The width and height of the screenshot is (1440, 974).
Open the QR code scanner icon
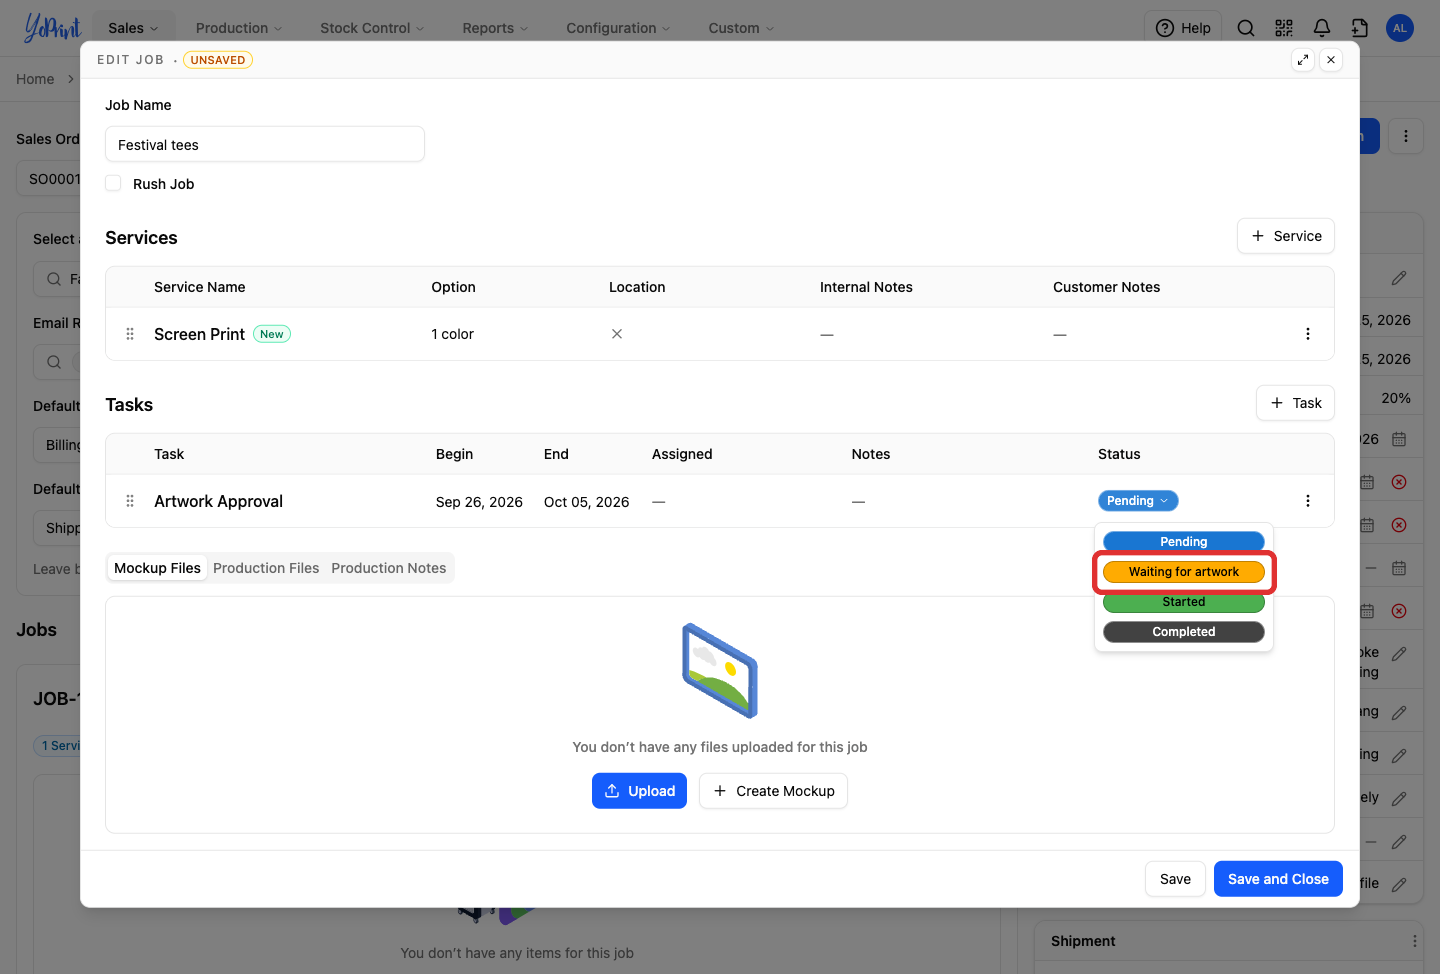tap(1284, 28)
